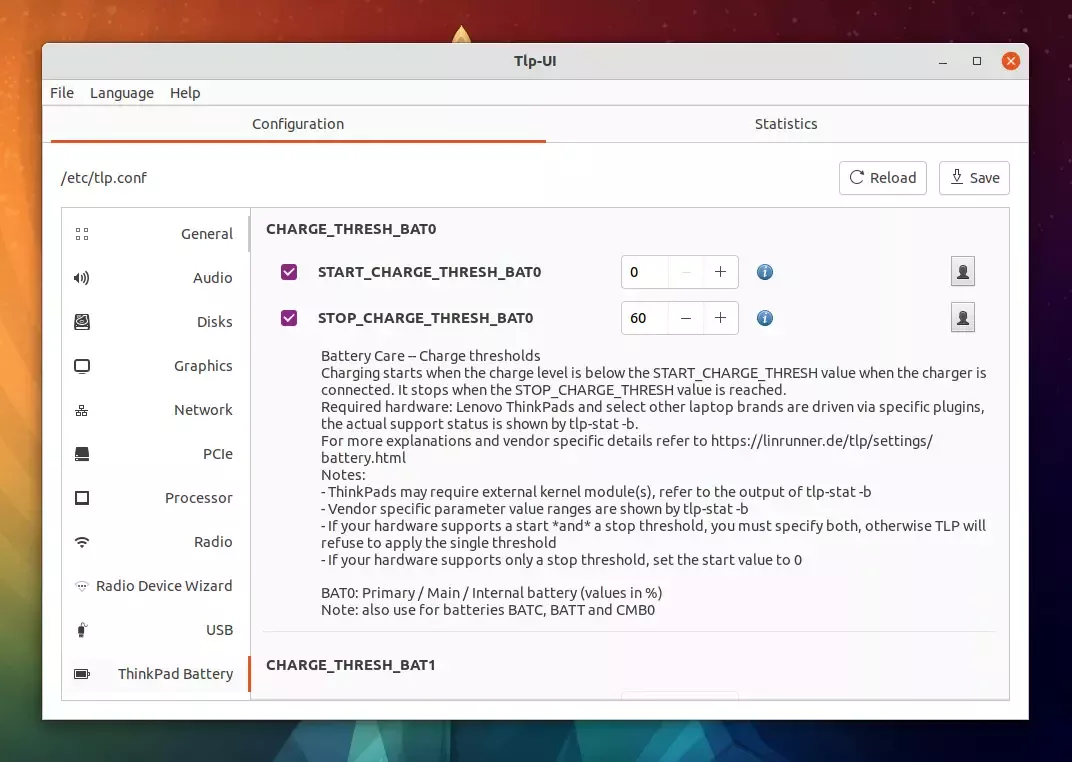Select the Radio Device Wizard category
This screenshot has height=762, width=1072.
(x=163, y=586)
